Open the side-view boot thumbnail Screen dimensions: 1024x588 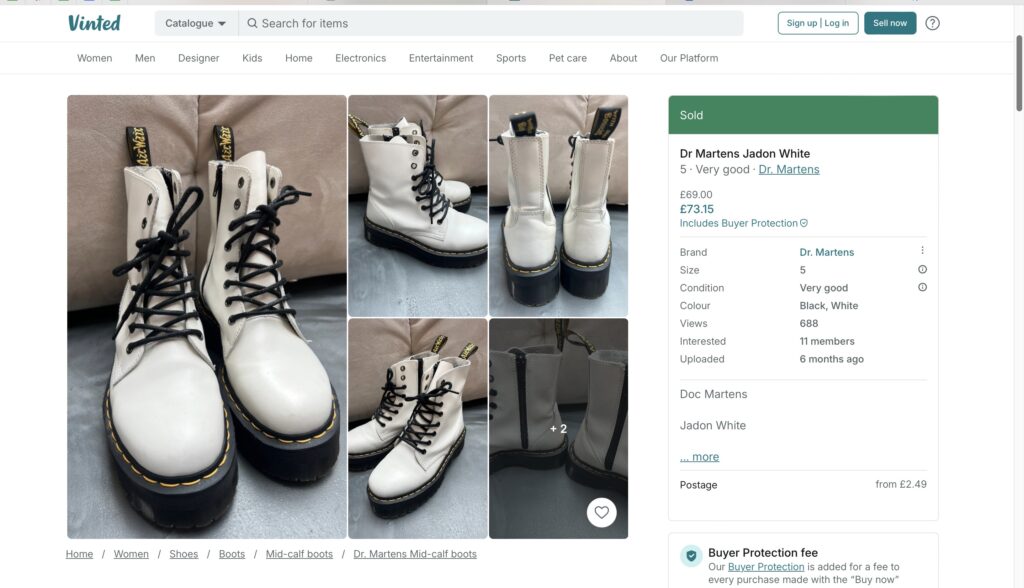[418, 206]
